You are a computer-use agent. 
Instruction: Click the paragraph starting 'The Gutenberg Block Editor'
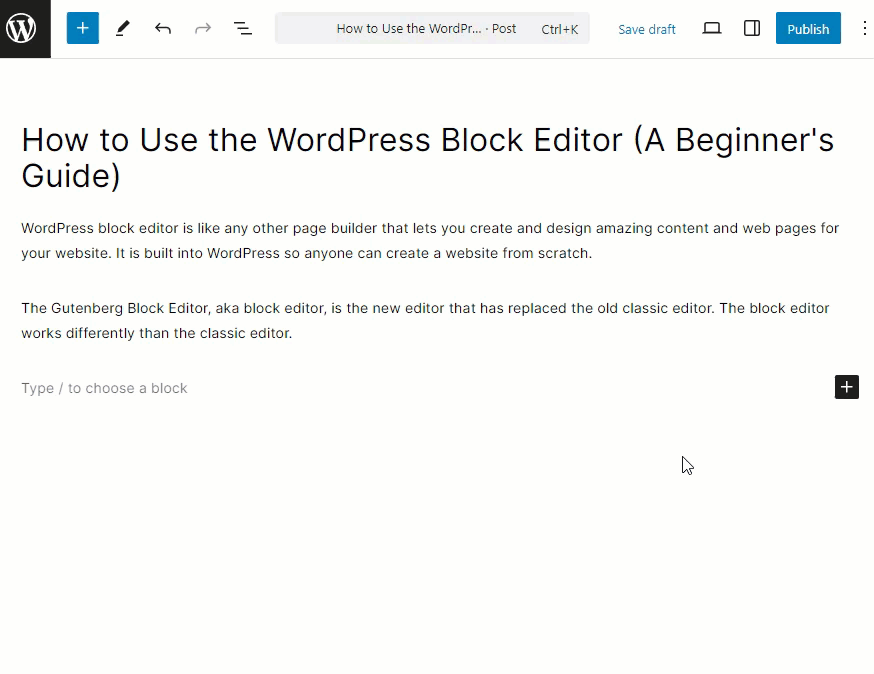coord(425,321)
